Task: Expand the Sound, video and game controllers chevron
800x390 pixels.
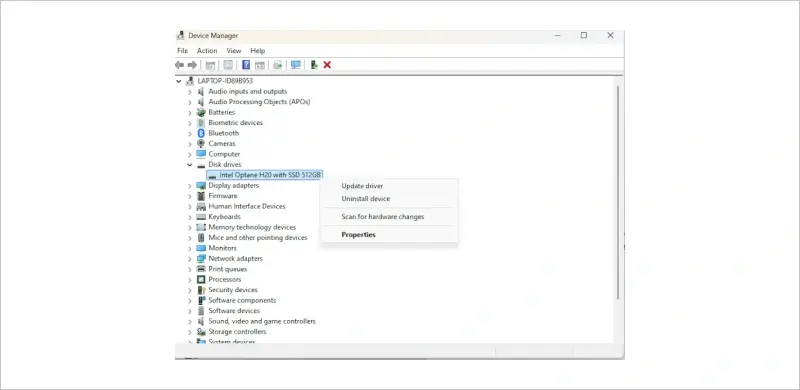Action: (190, 322)
